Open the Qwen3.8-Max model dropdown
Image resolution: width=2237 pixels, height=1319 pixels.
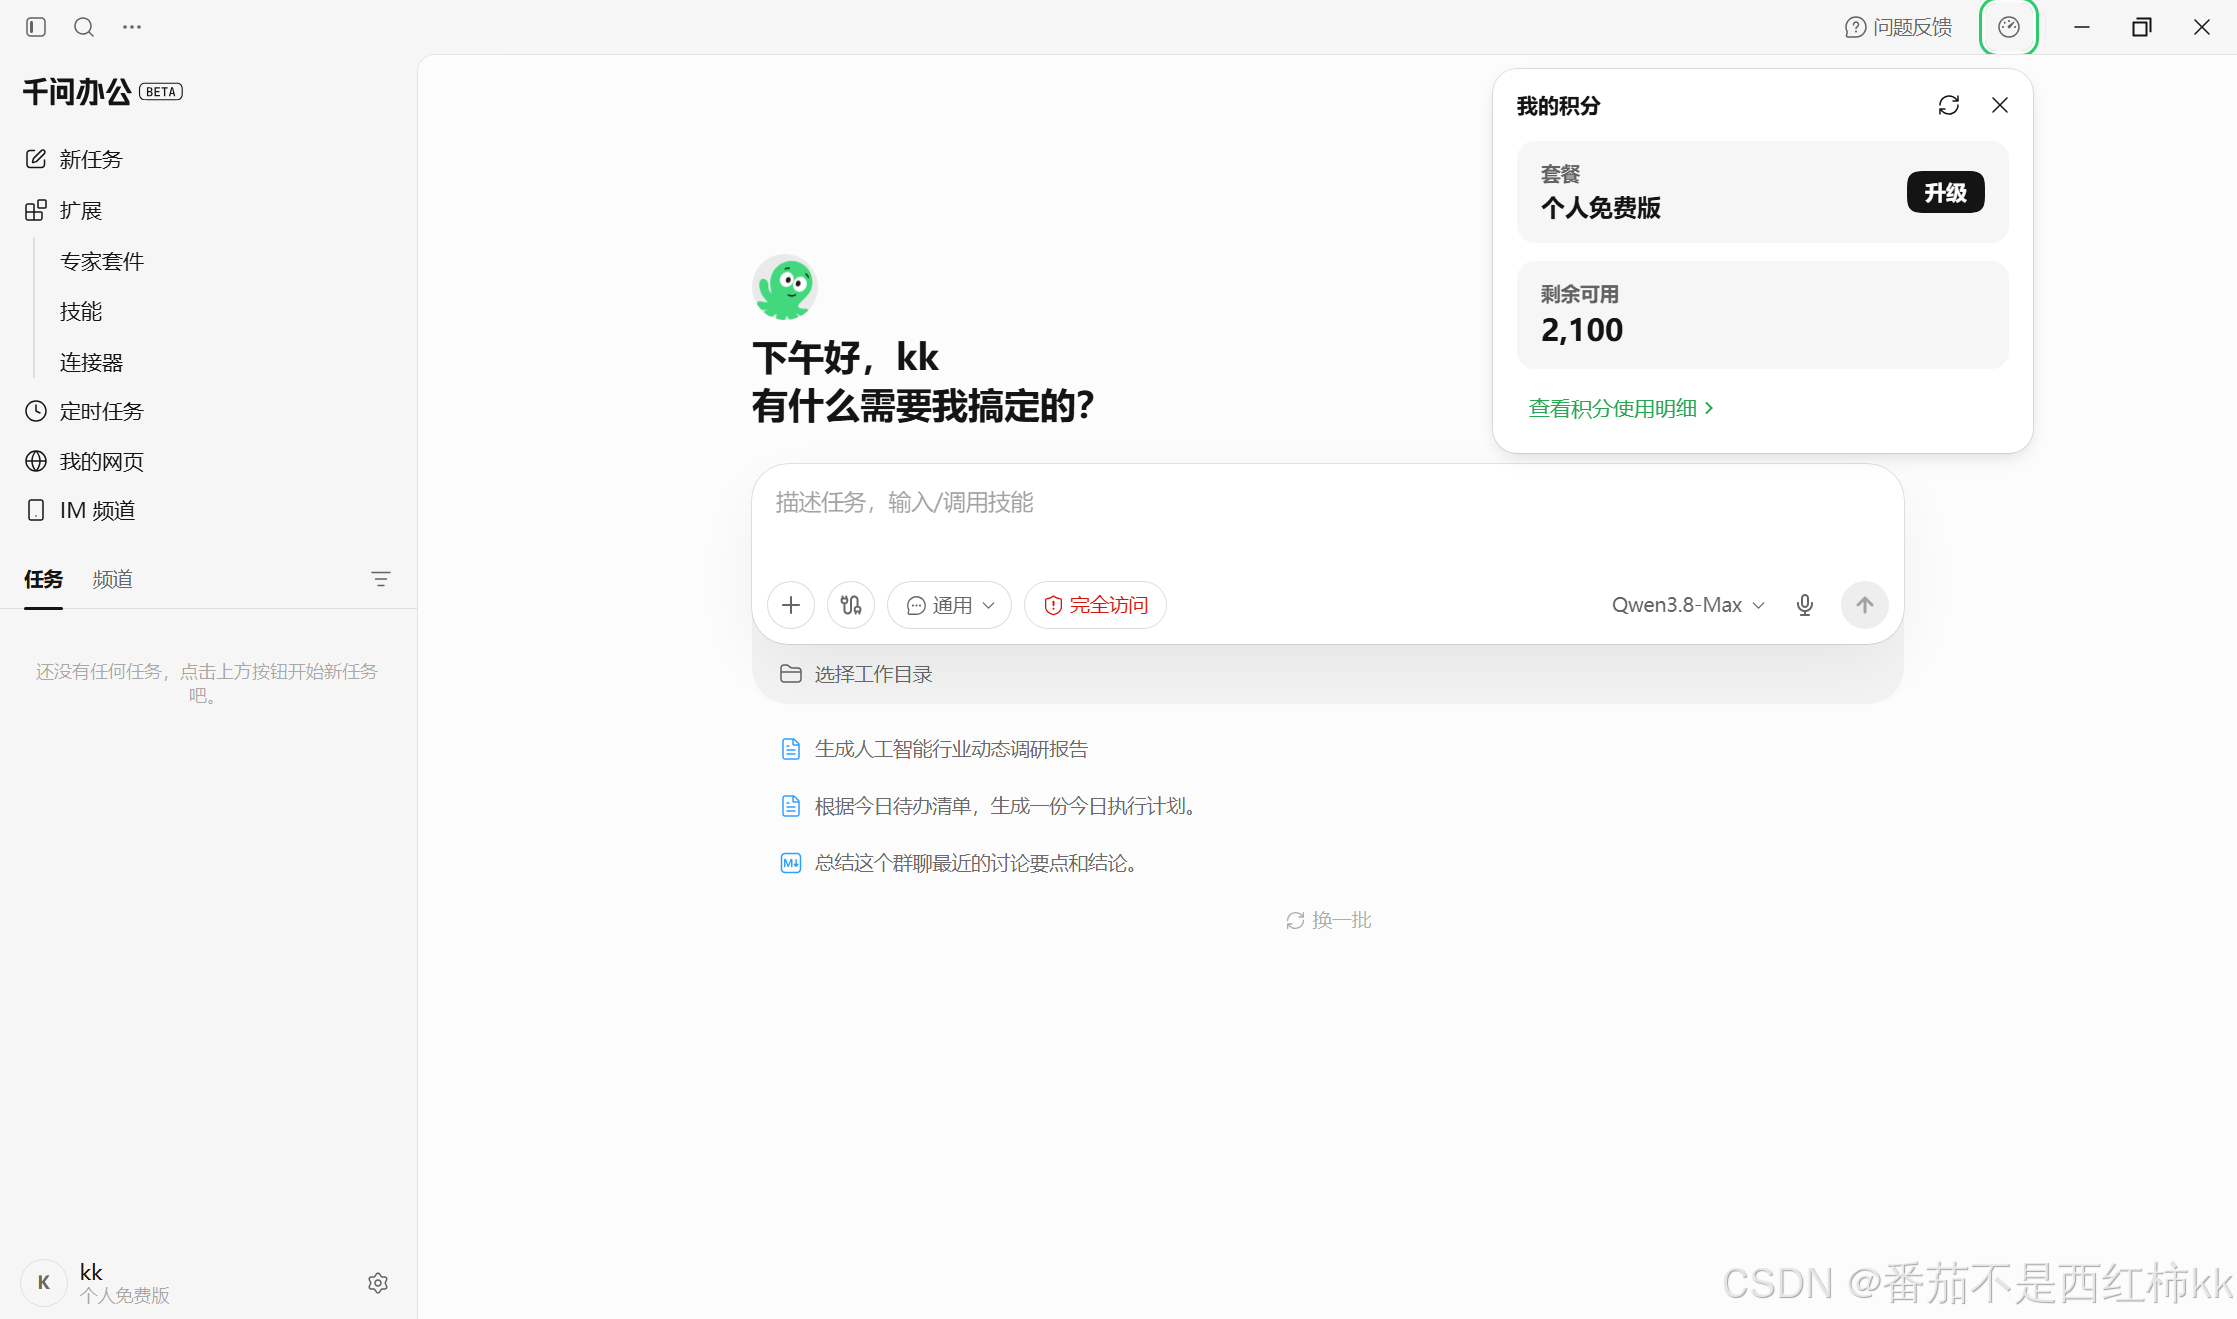tap(1688, 605)
